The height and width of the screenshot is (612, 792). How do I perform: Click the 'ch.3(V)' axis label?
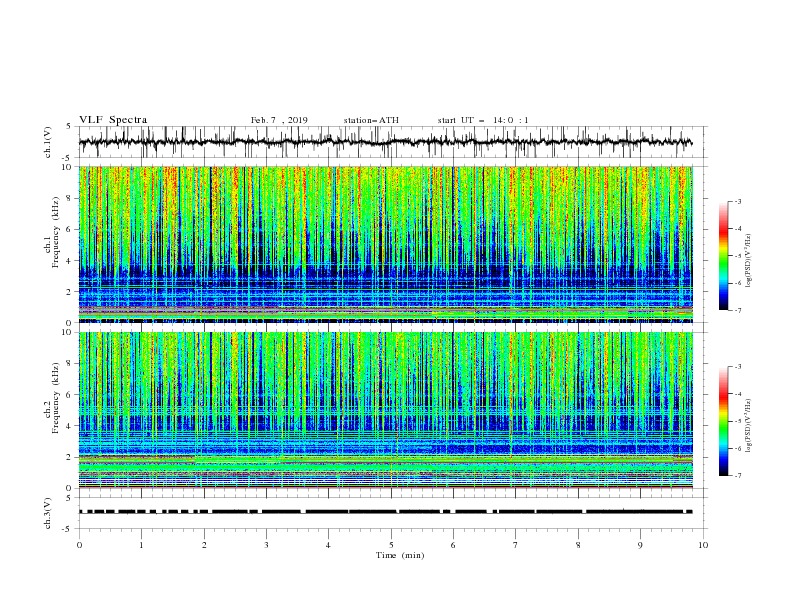pos(48,513)
